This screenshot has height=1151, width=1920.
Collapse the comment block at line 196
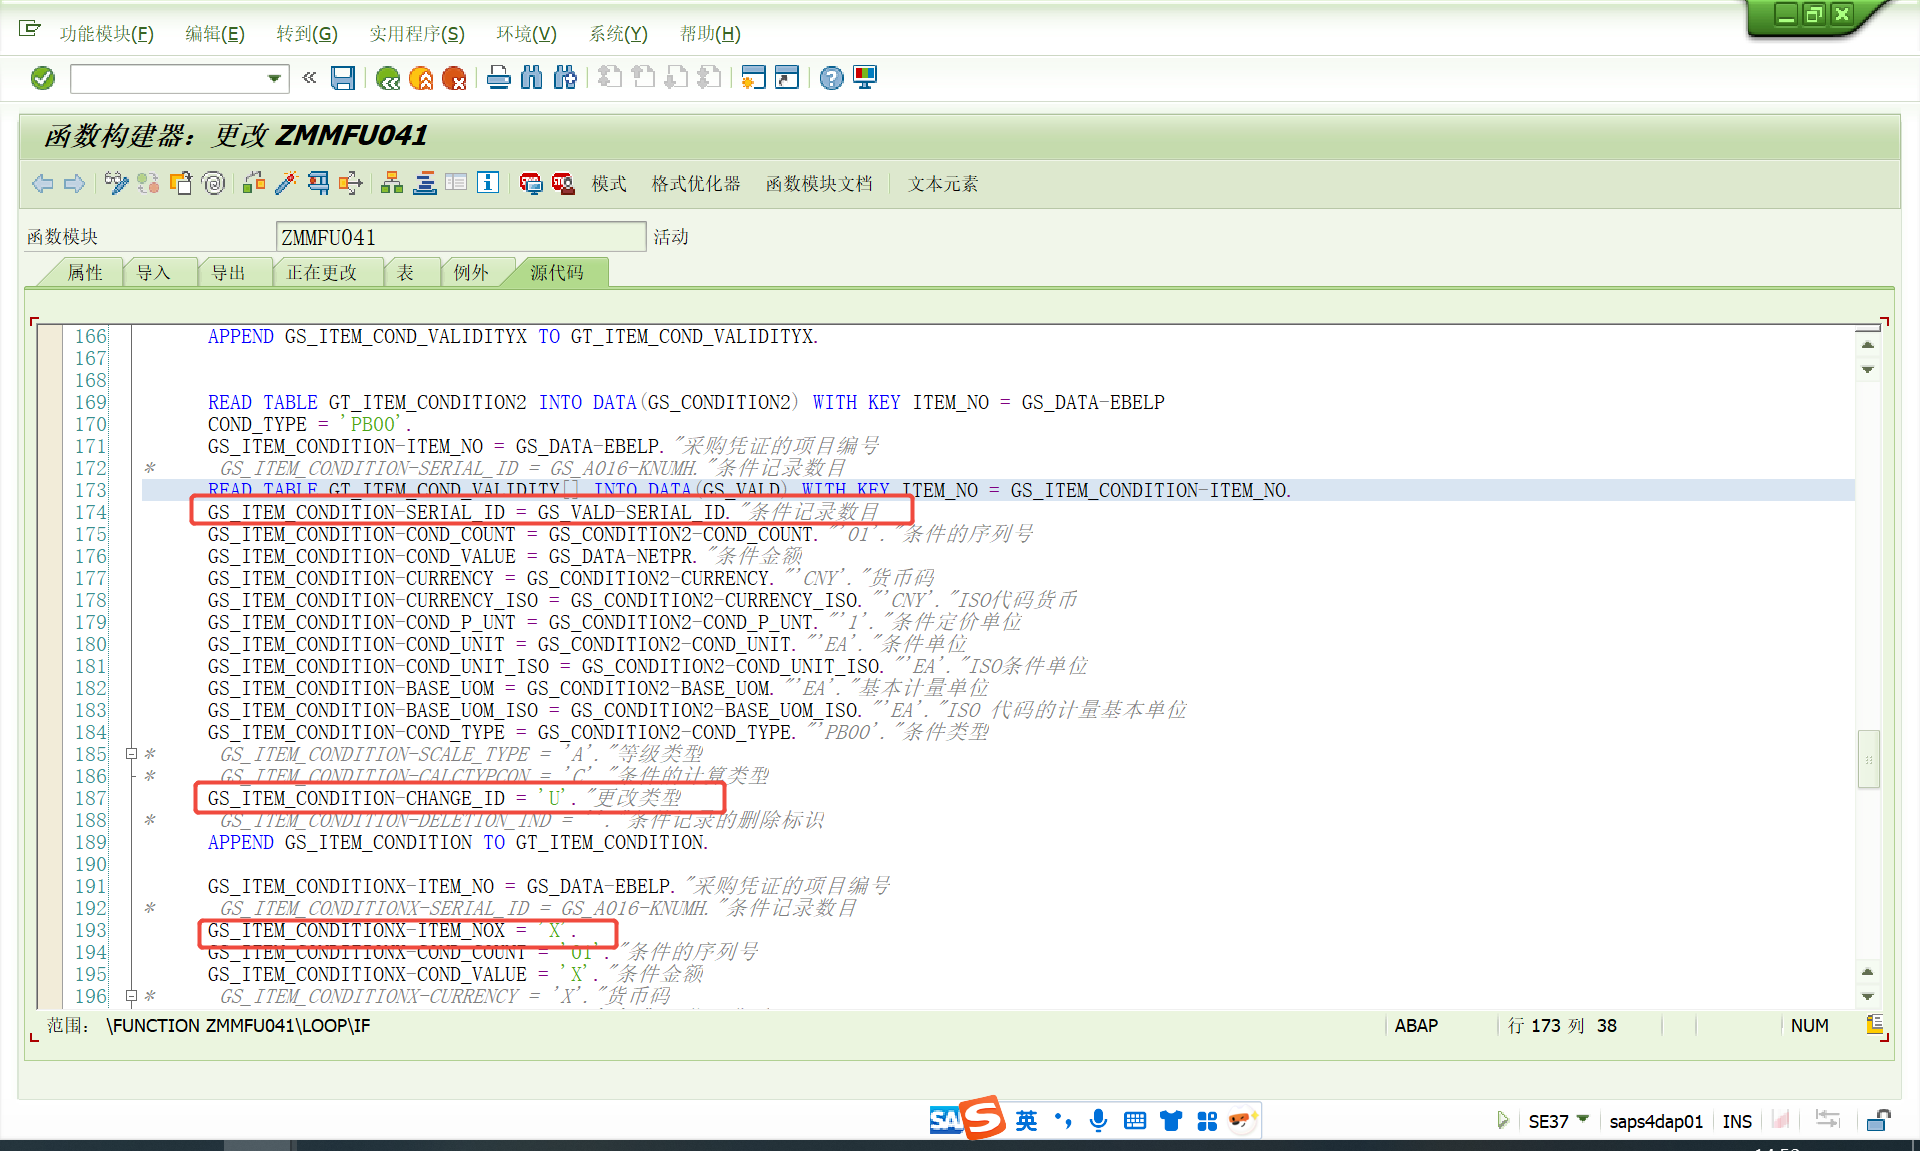tap(131, 996)
